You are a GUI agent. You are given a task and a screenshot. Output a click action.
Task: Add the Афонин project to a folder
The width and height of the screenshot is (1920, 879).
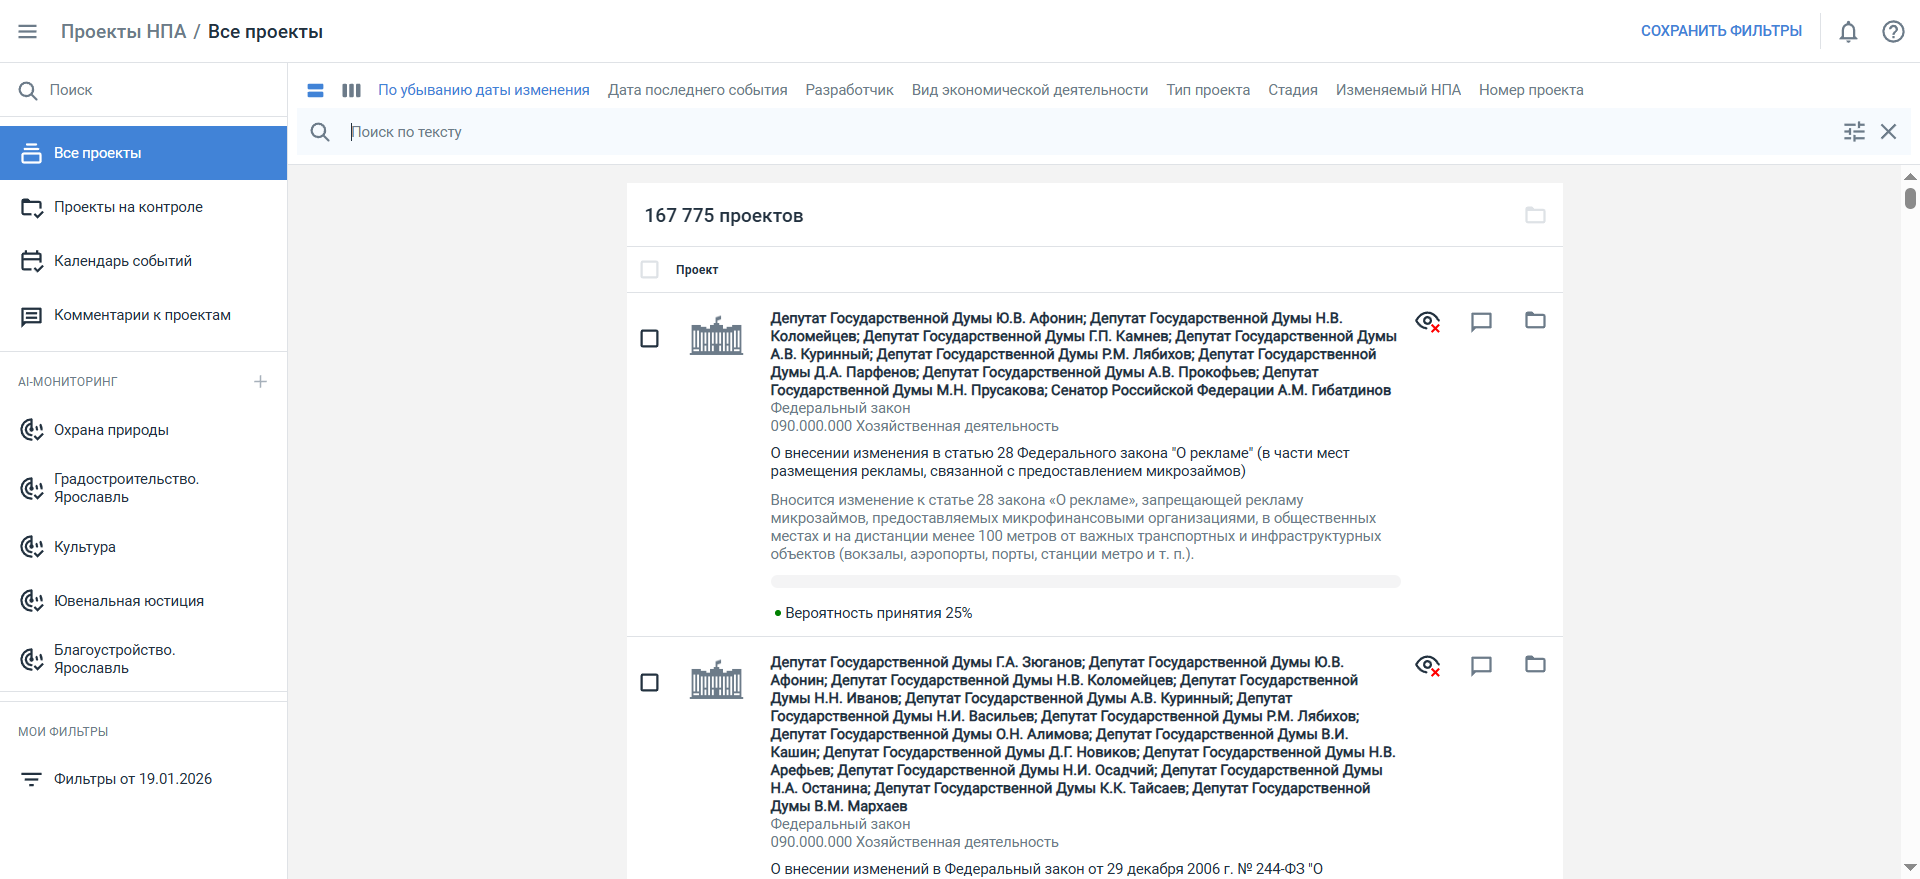click(1535, 320)
